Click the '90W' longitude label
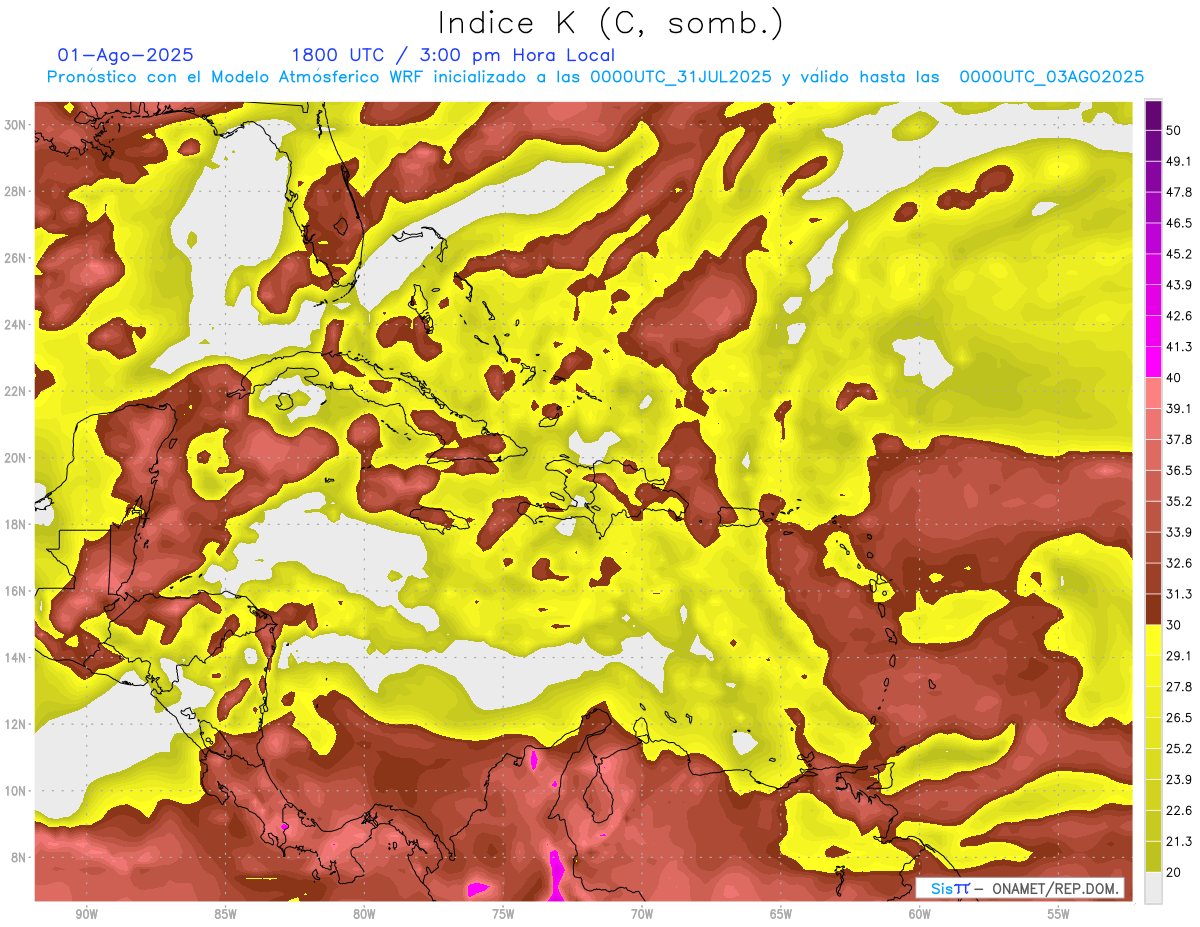The width and height of the screenshot is (1200, 927). coord(86,914)
